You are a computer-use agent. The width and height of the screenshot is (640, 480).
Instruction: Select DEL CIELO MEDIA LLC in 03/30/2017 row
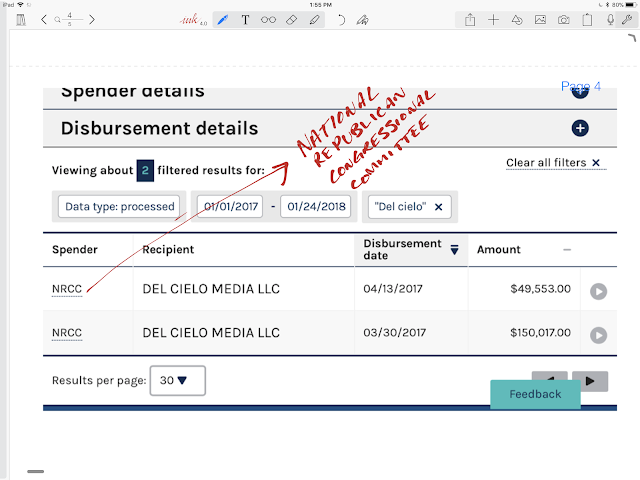(211, 333)
